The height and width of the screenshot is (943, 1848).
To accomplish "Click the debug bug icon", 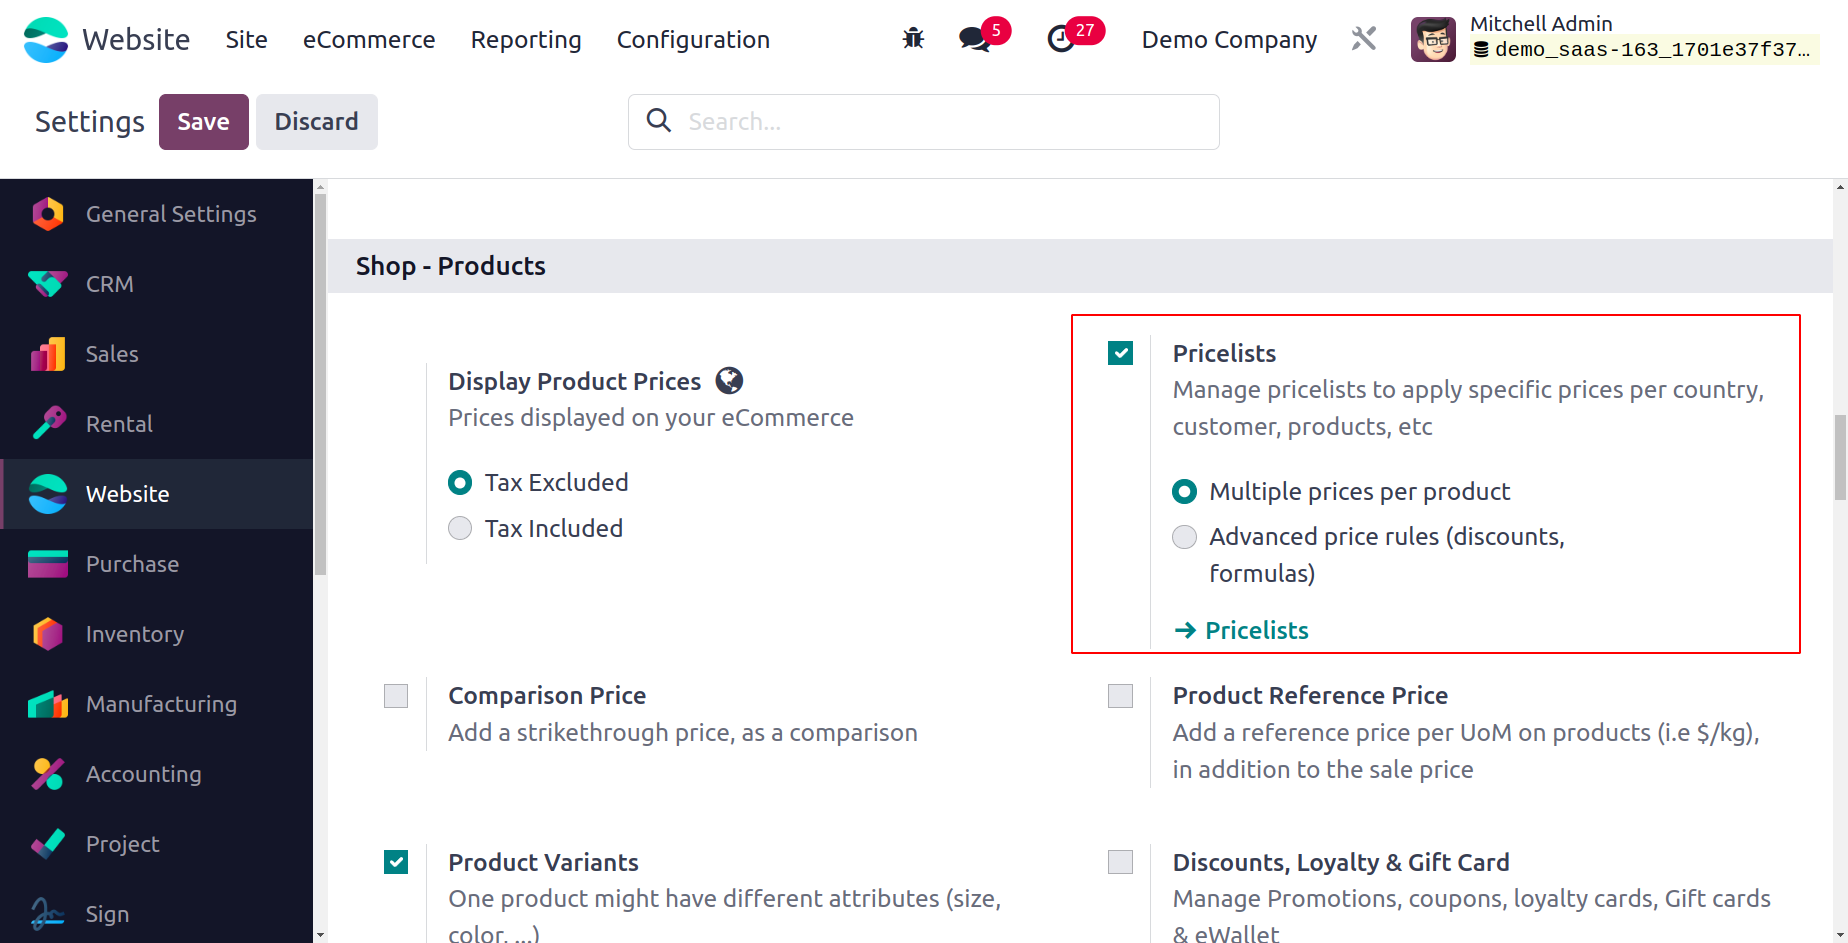I will tap(913, 39).
